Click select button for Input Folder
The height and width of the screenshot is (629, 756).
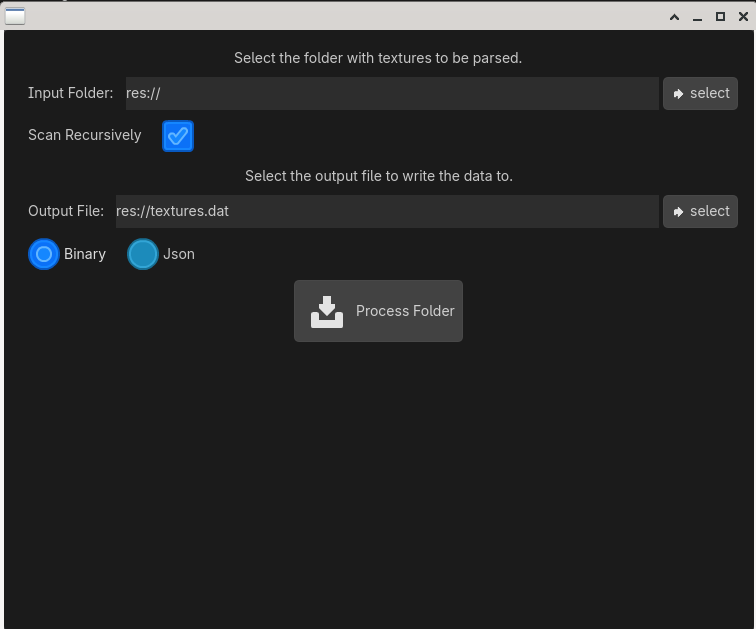[700, 93]
